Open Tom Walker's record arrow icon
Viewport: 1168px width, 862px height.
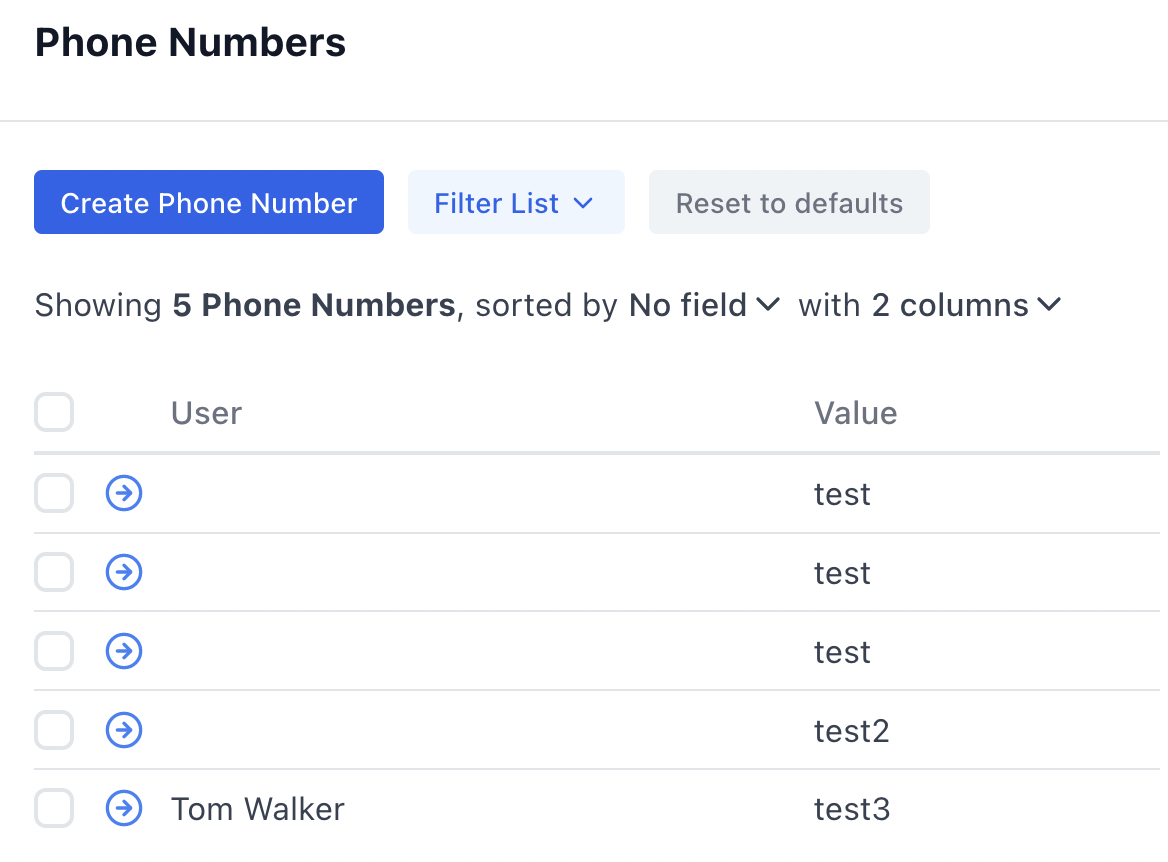(124, 808)
